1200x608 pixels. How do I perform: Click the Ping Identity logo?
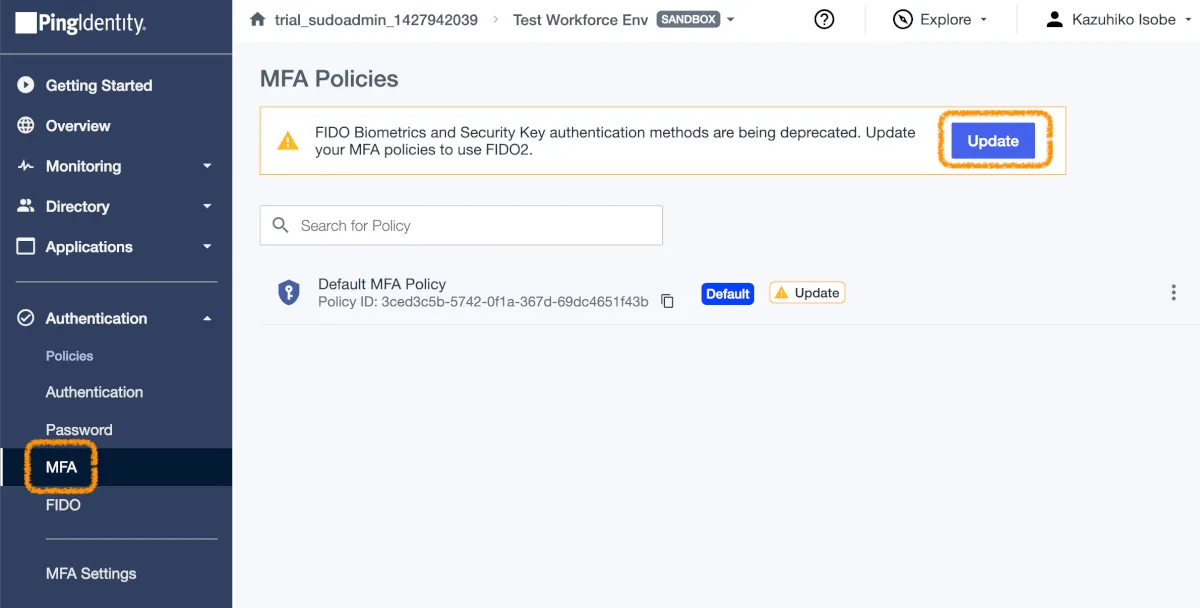80,22
